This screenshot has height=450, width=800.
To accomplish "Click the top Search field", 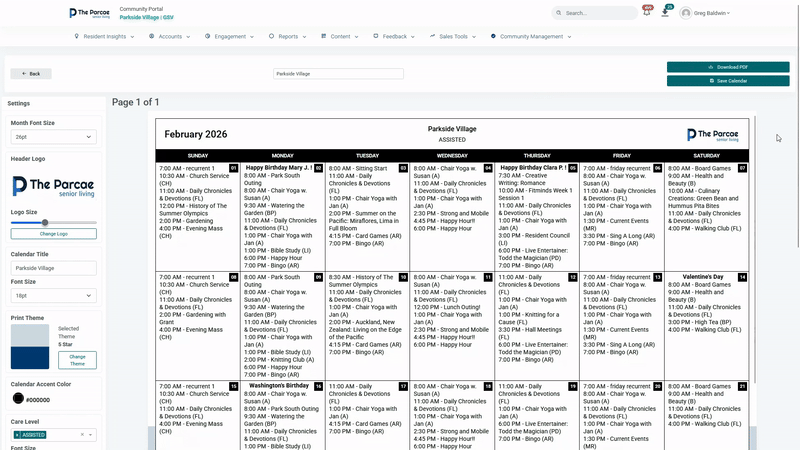I will 594,13.
